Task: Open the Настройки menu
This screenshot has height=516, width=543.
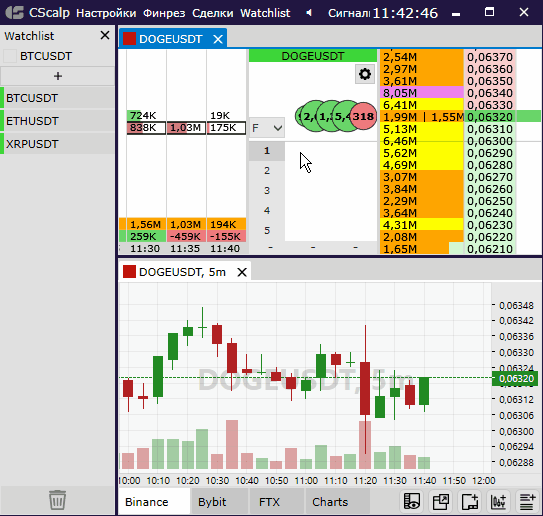Action: point(106,13)
